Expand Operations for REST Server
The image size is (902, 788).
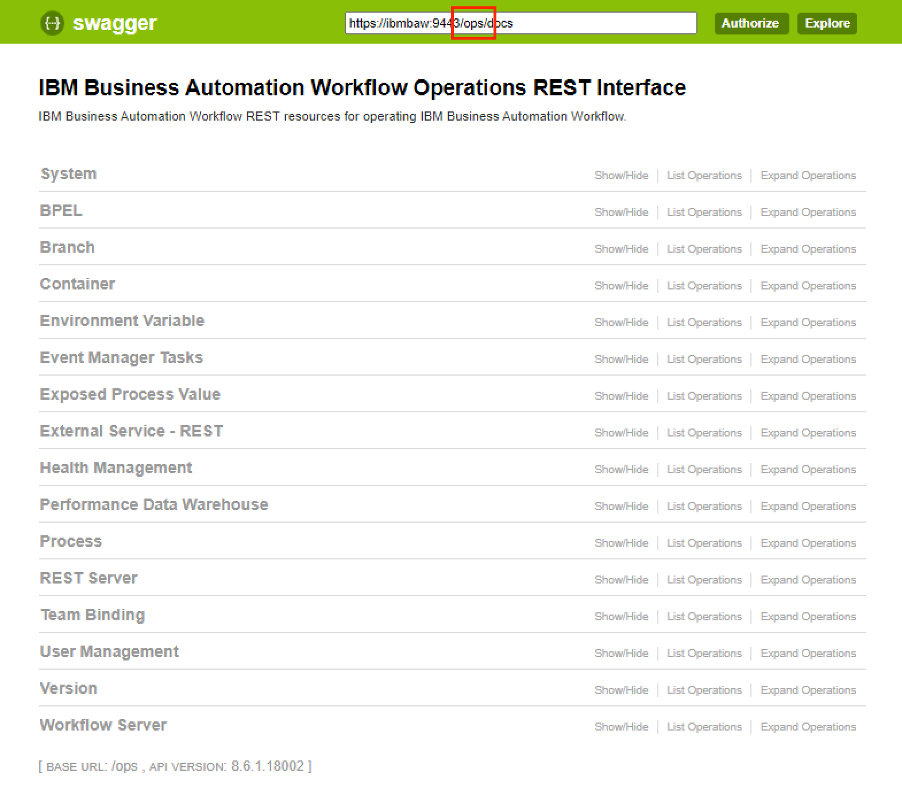tap(808, 580)
